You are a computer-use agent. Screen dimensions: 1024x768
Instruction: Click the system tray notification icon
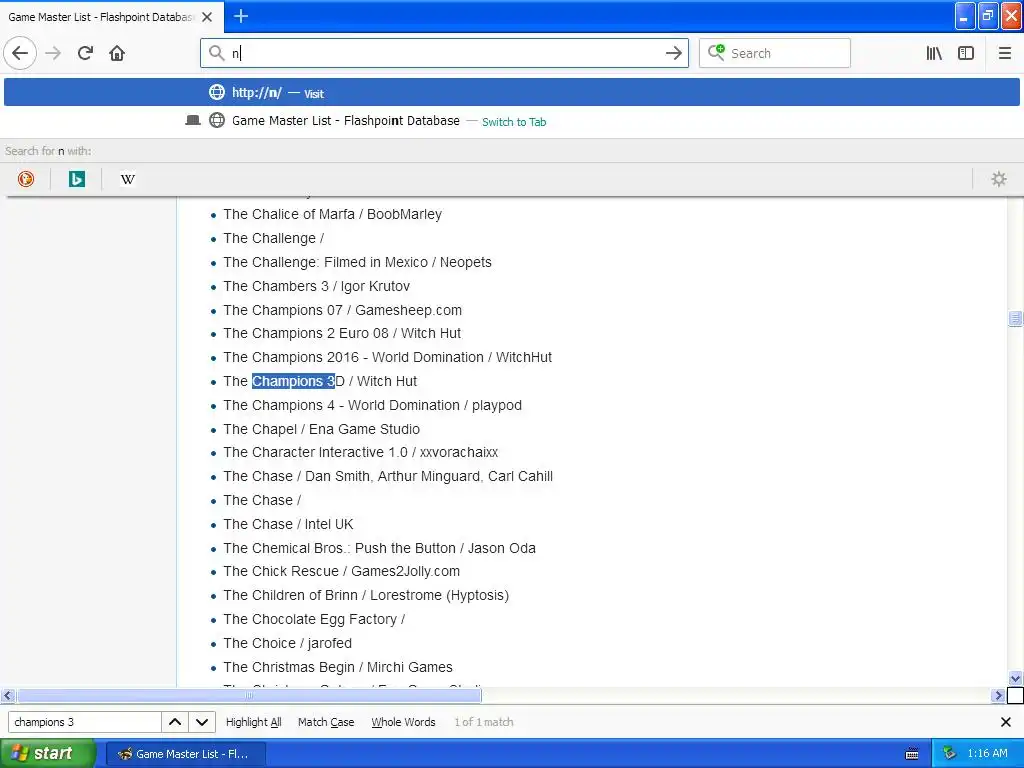(x=949, y=754)
